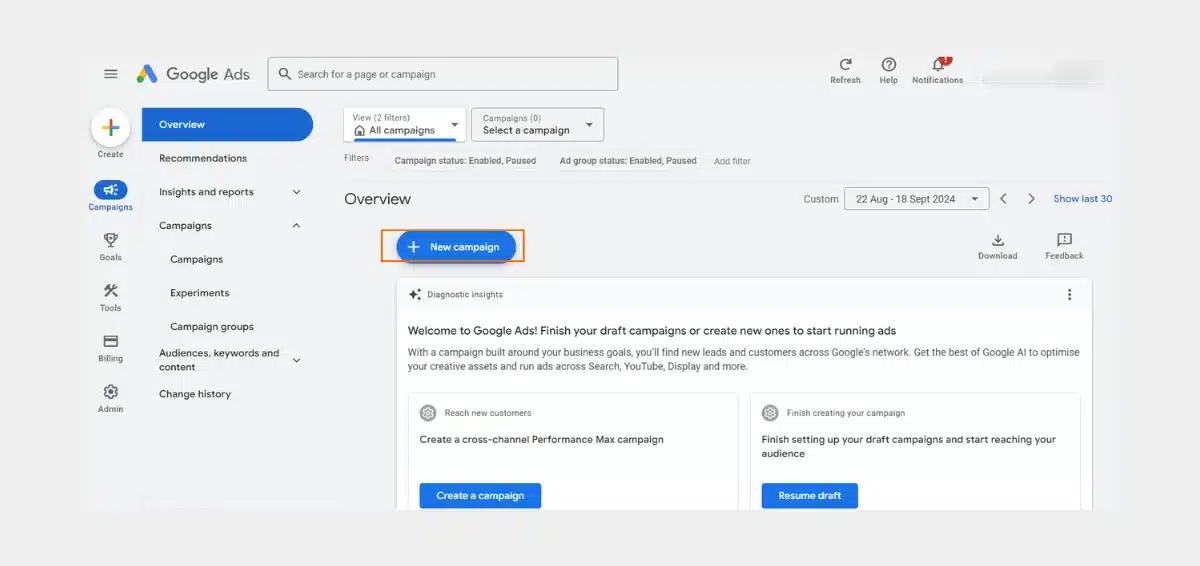Open Campaigns in the side rail

tap(110, 196)
